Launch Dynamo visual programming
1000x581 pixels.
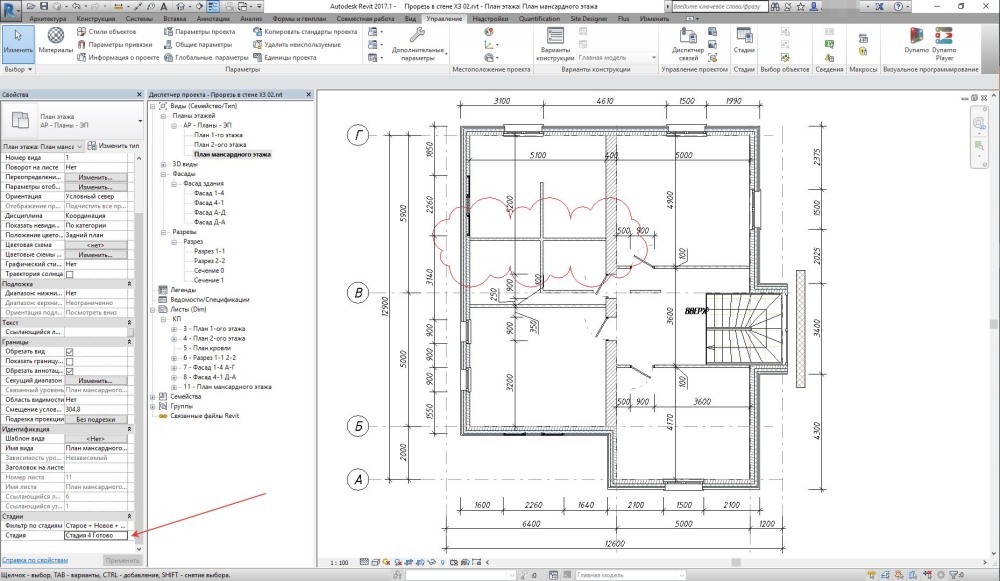click(x=916, y=40)
